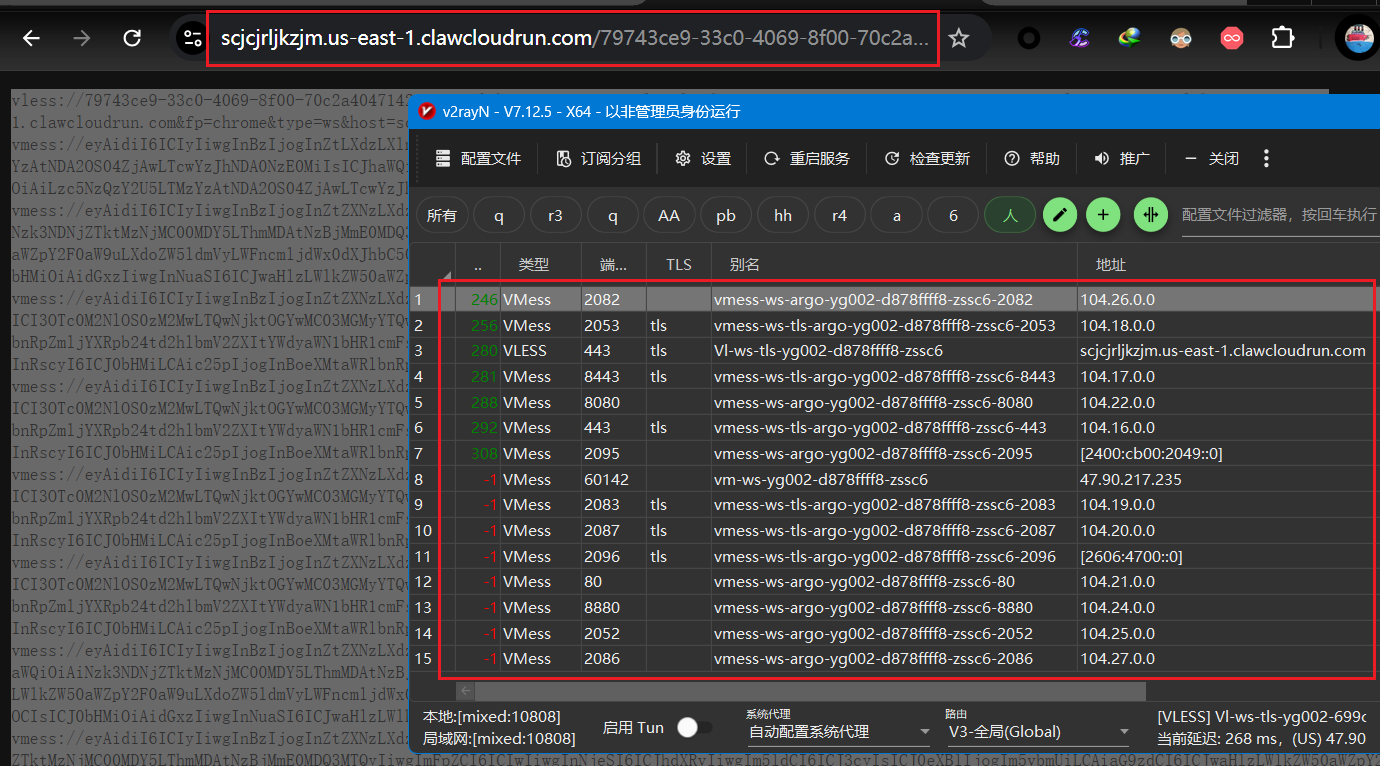Go back in the browser

point(32,38)
